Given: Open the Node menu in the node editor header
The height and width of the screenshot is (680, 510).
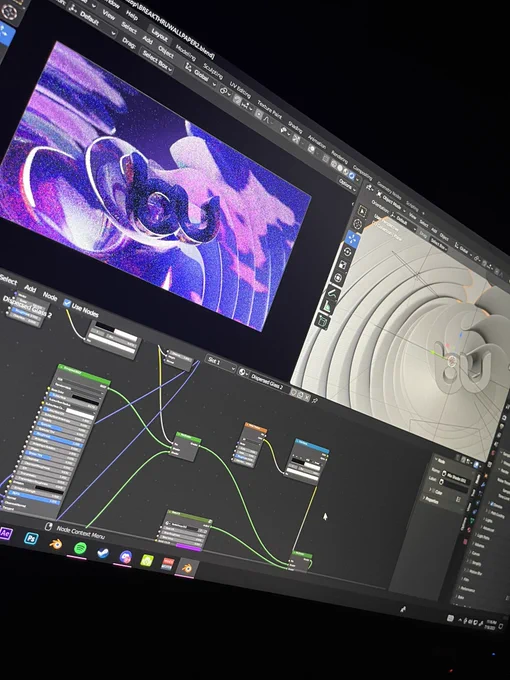Looking at the screenshot, I should click(50, 296).
